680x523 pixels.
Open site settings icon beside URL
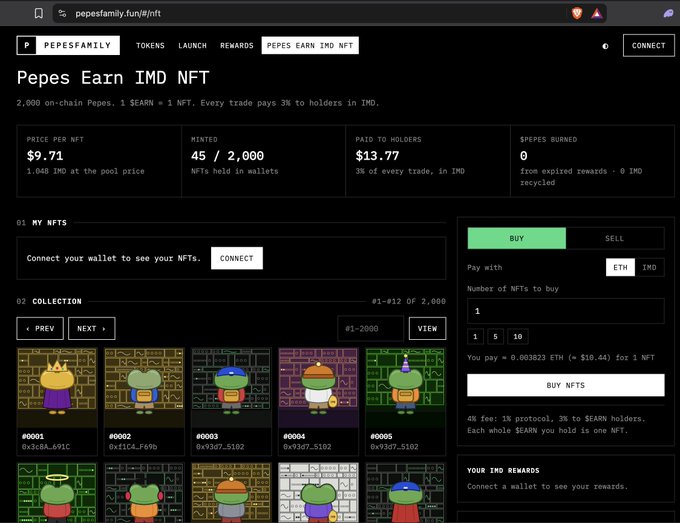click(x=62, y=13)
